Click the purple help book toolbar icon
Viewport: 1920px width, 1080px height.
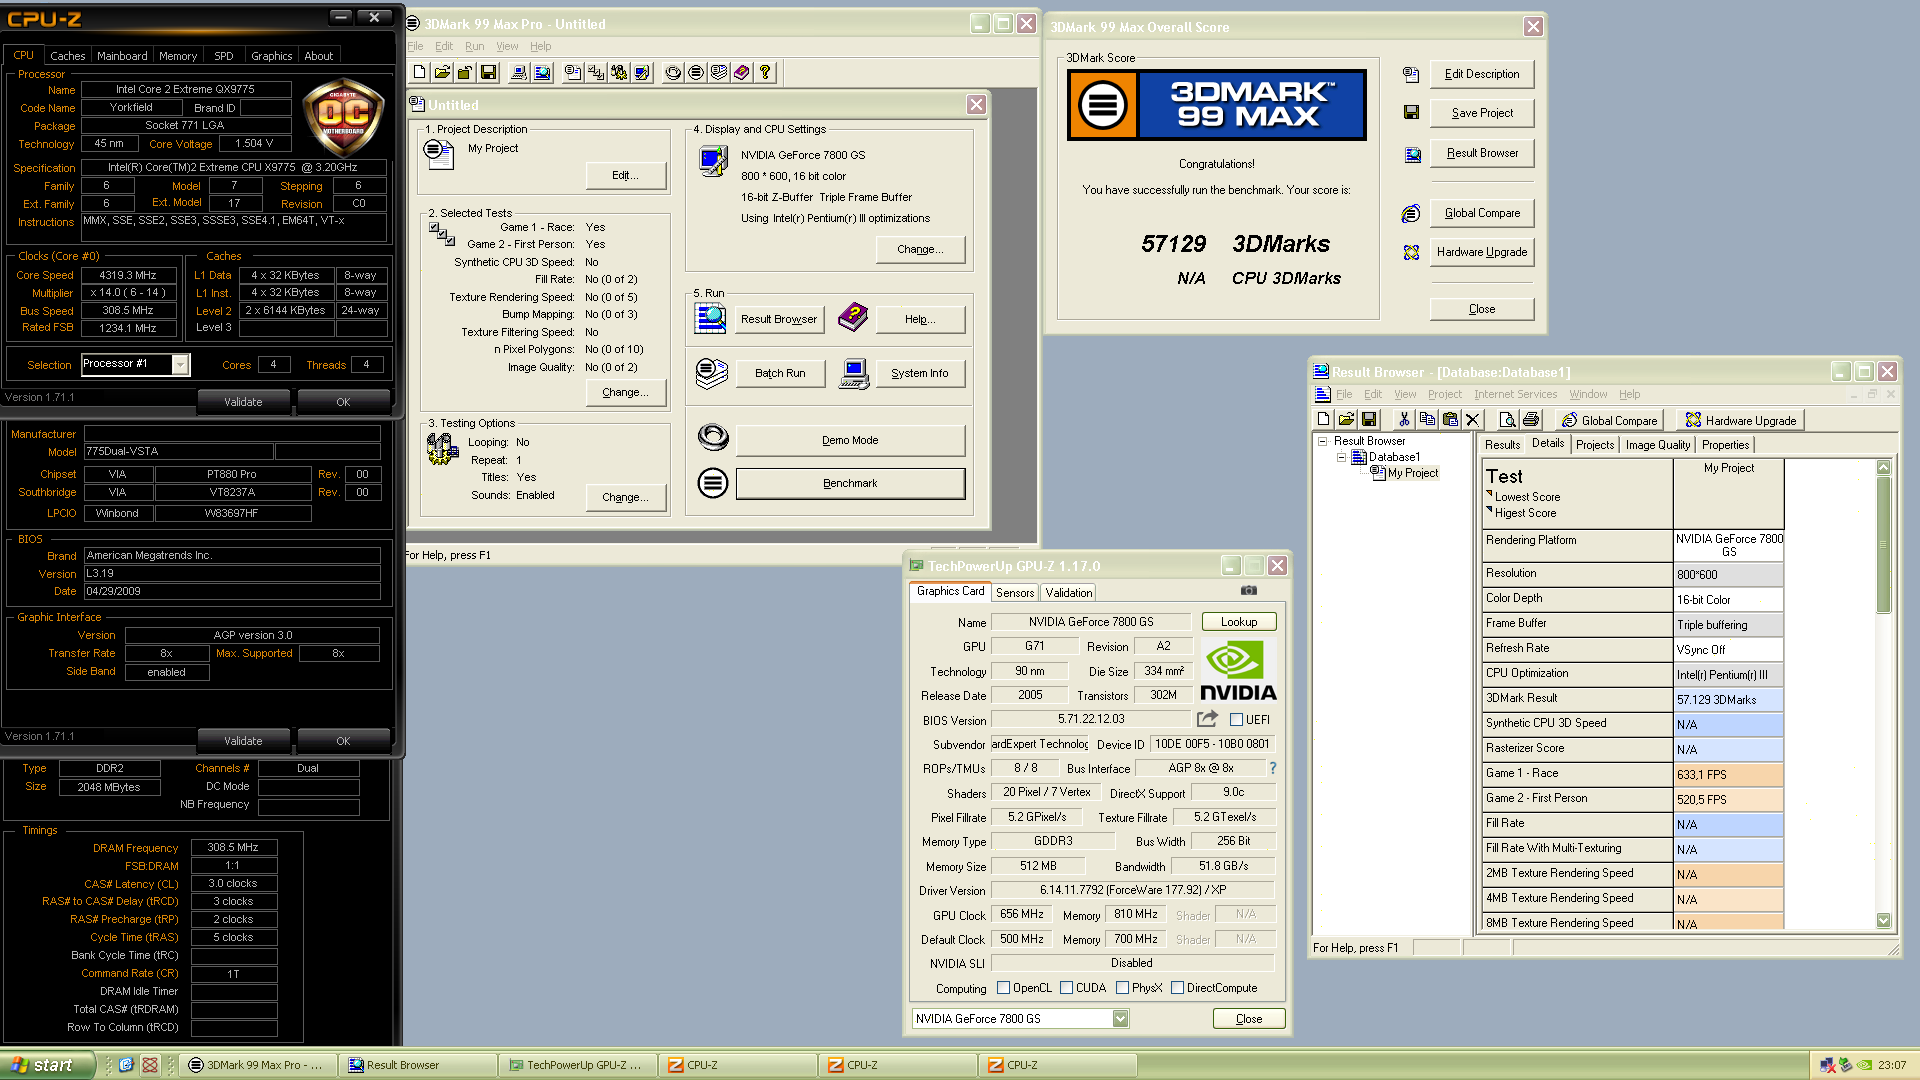coord(741,72)
